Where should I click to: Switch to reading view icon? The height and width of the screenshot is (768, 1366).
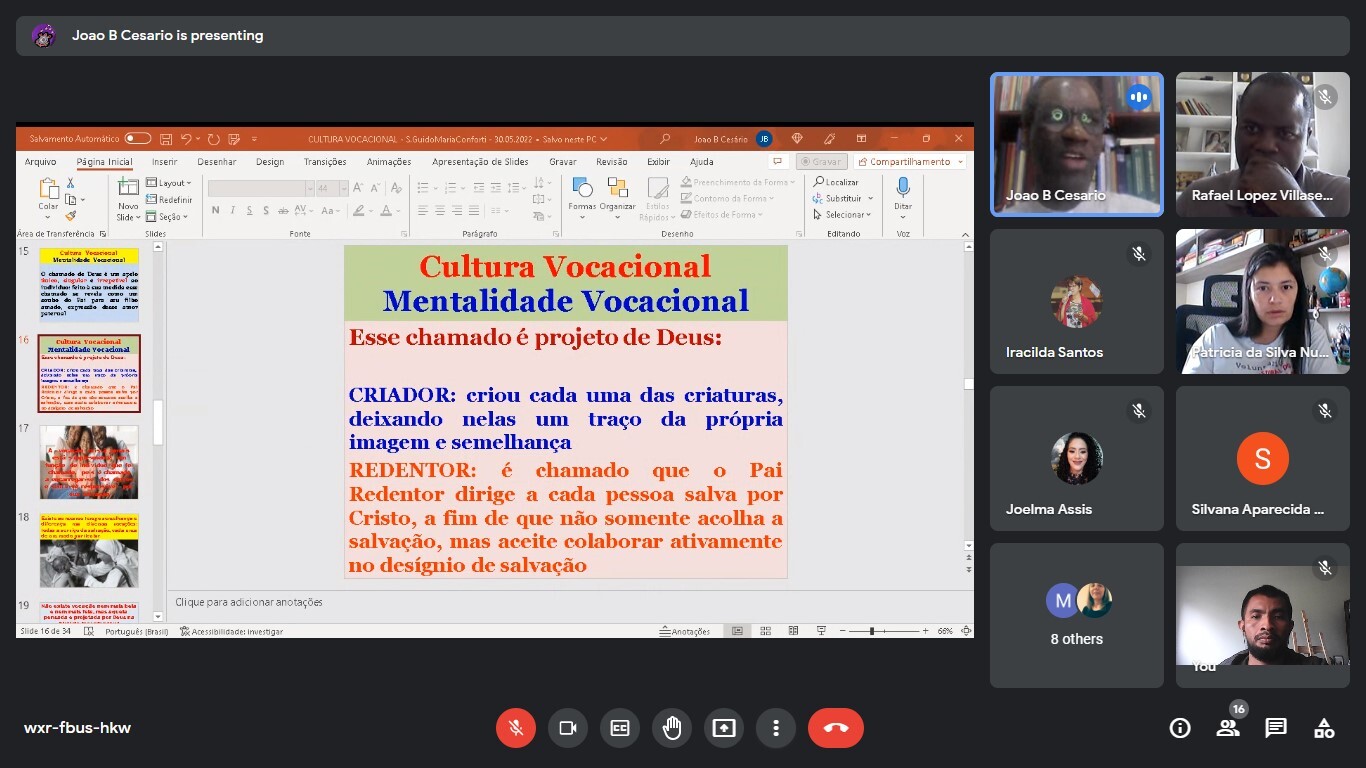point(793,631)
